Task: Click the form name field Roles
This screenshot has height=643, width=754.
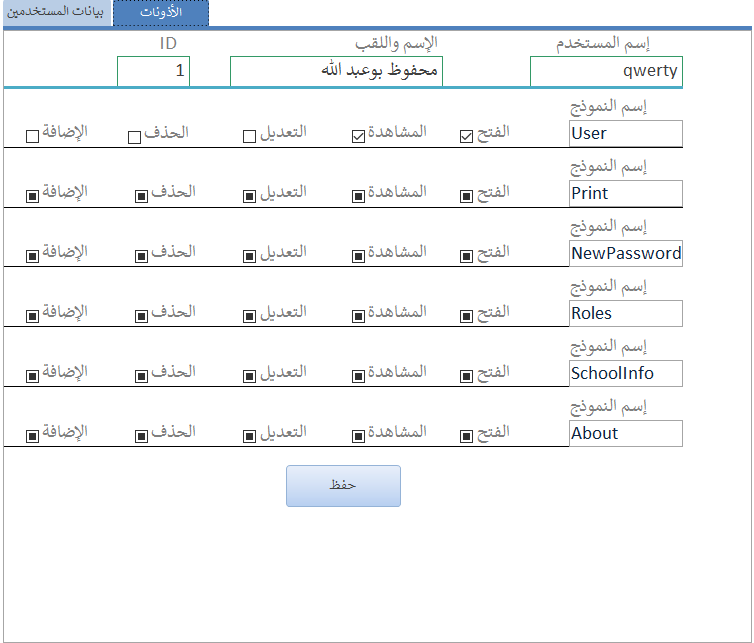Action: click(626, 314)
